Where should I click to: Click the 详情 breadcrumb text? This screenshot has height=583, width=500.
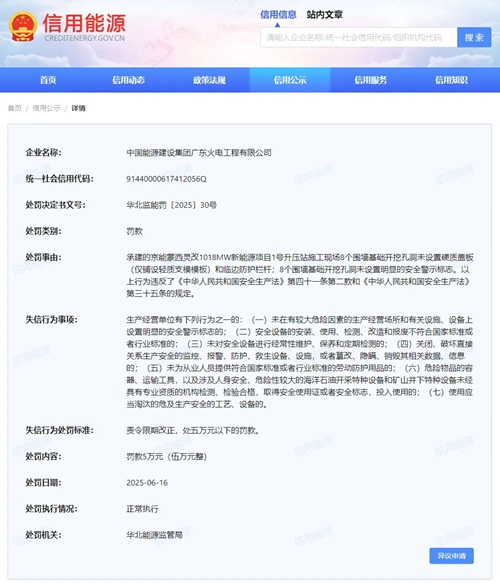78,108
